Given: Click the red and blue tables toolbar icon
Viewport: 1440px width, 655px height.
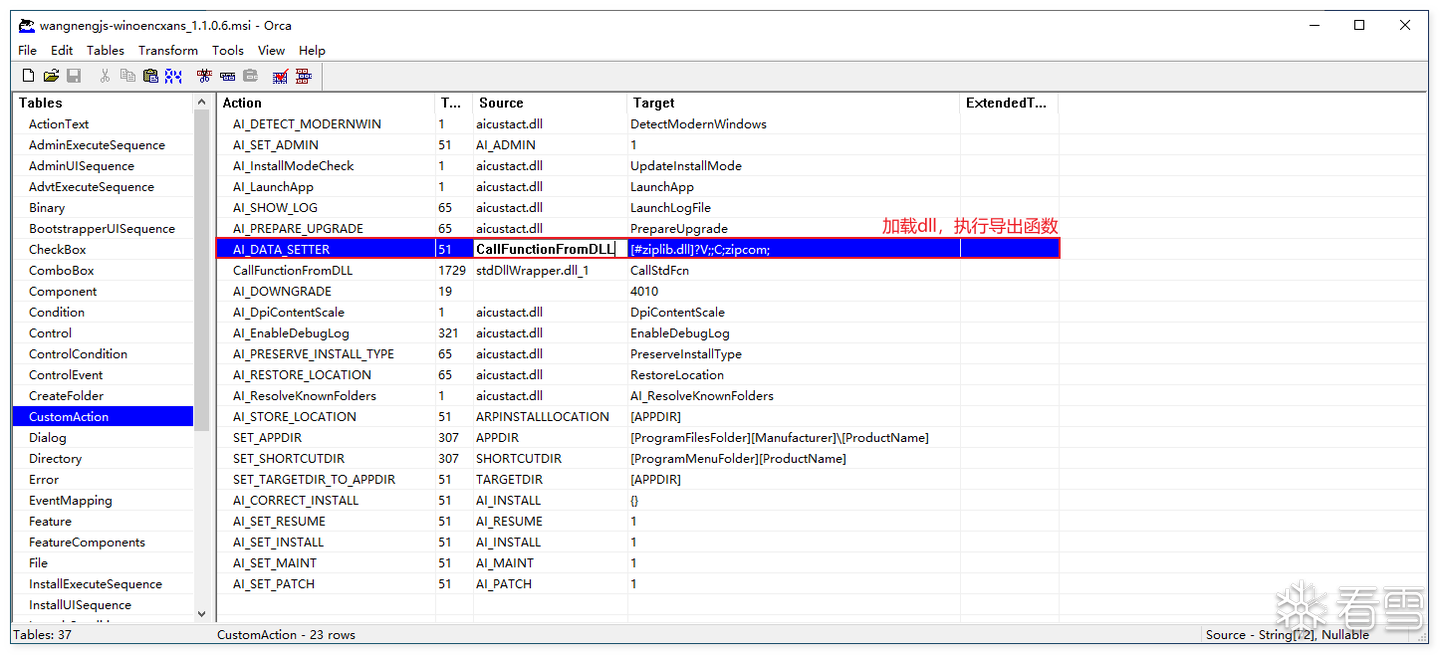Looking at the screenshot, I should coord(304,76).
